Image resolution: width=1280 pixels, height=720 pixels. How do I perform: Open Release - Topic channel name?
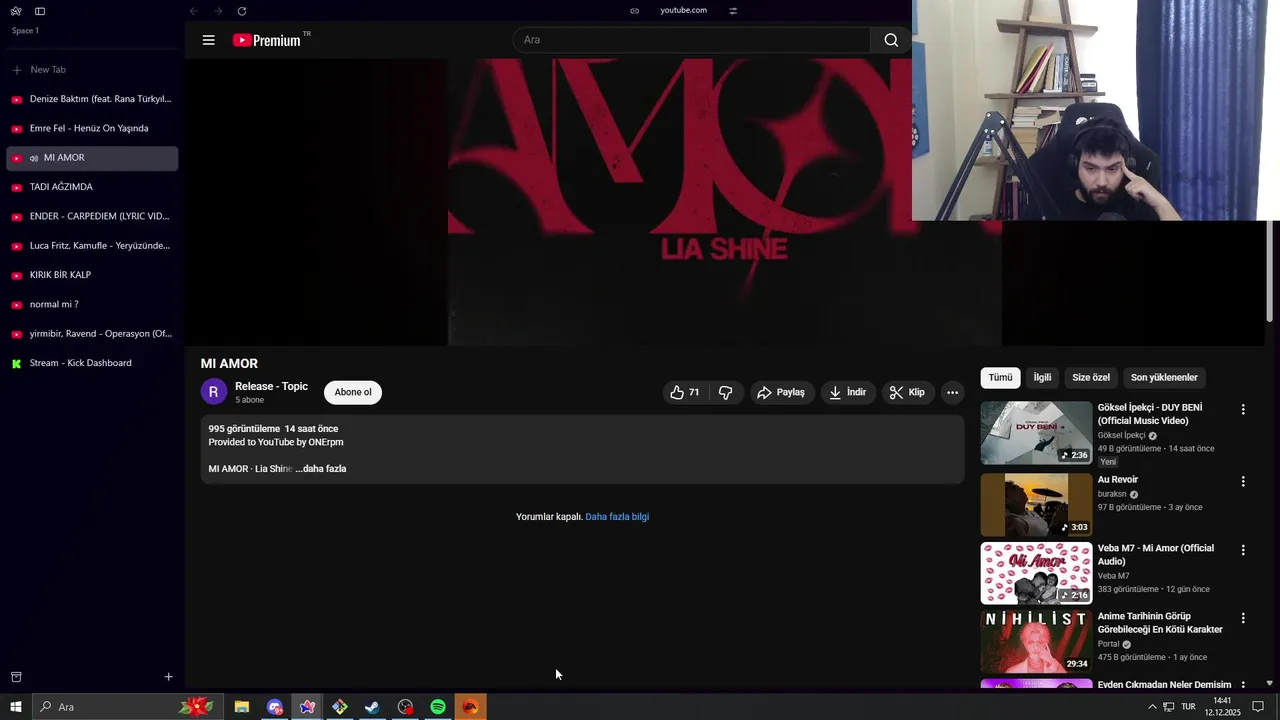[271, 386]
